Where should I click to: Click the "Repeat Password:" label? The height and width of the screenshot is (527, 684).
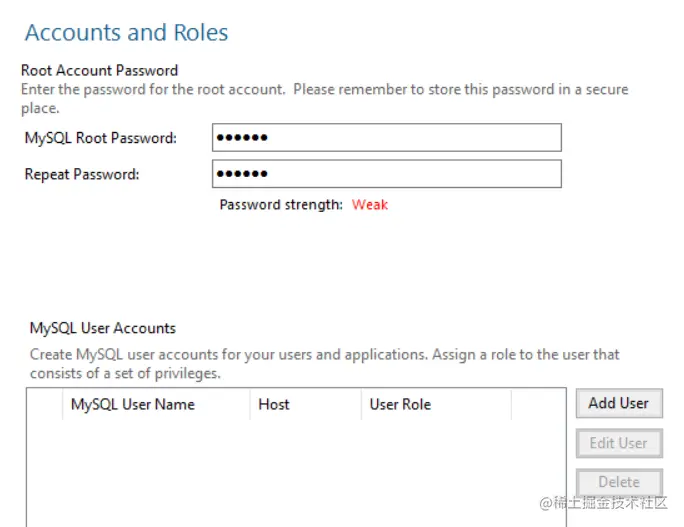(x=82, y=174)
